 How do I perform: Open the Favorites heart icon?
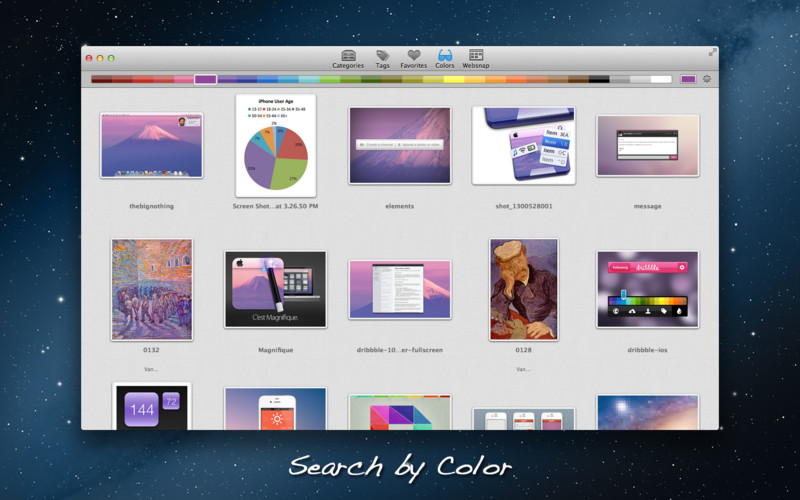pyautogui.click(x=413, y=57)
